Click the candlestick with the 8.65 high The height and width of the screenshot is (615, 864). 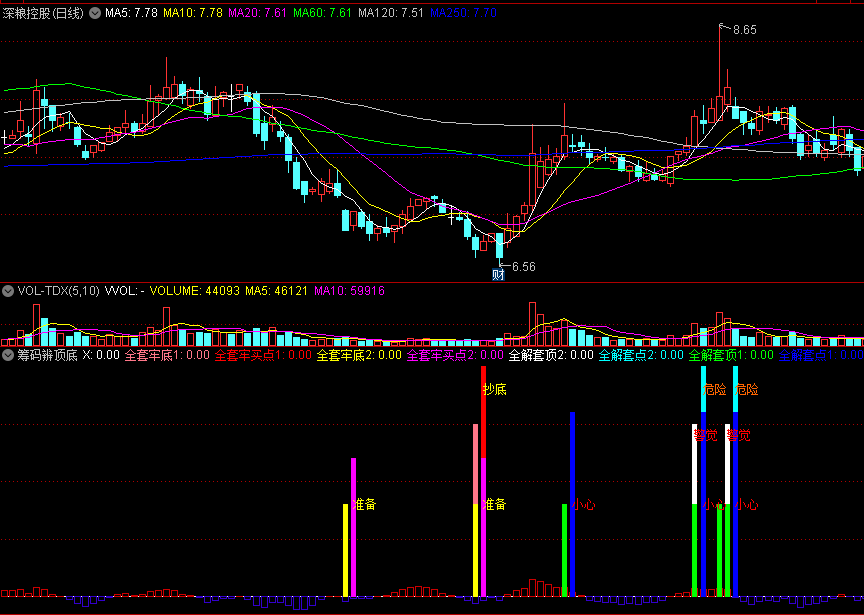tap(720, 74)
